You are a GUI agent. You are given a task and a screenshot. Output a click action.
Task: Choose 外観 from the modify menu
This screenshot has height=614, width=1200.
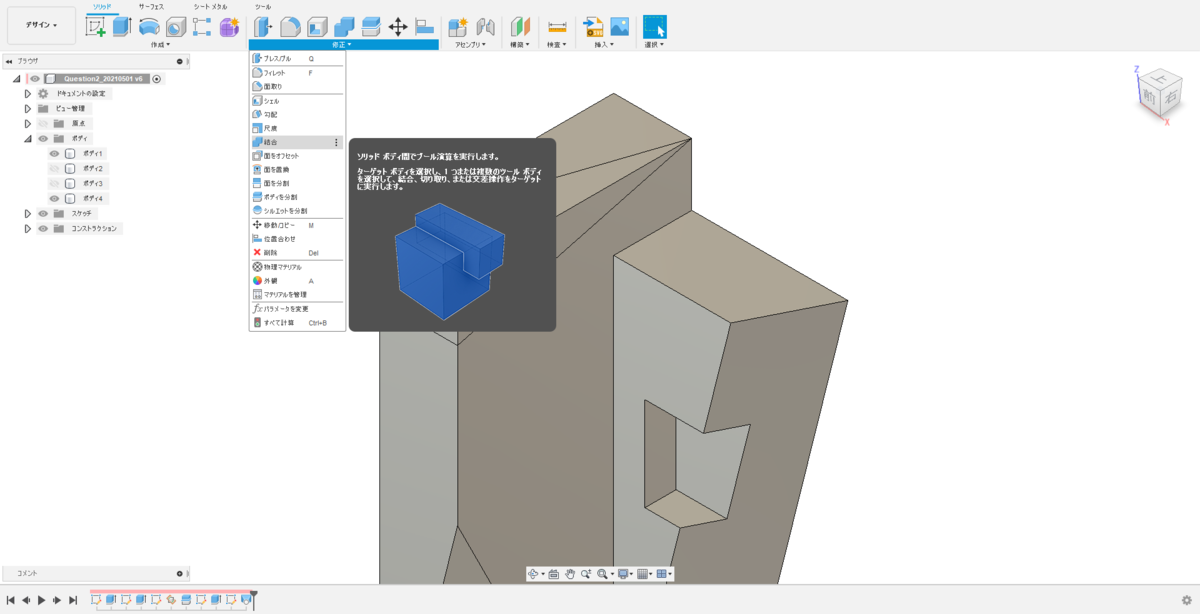pos(297,281)
